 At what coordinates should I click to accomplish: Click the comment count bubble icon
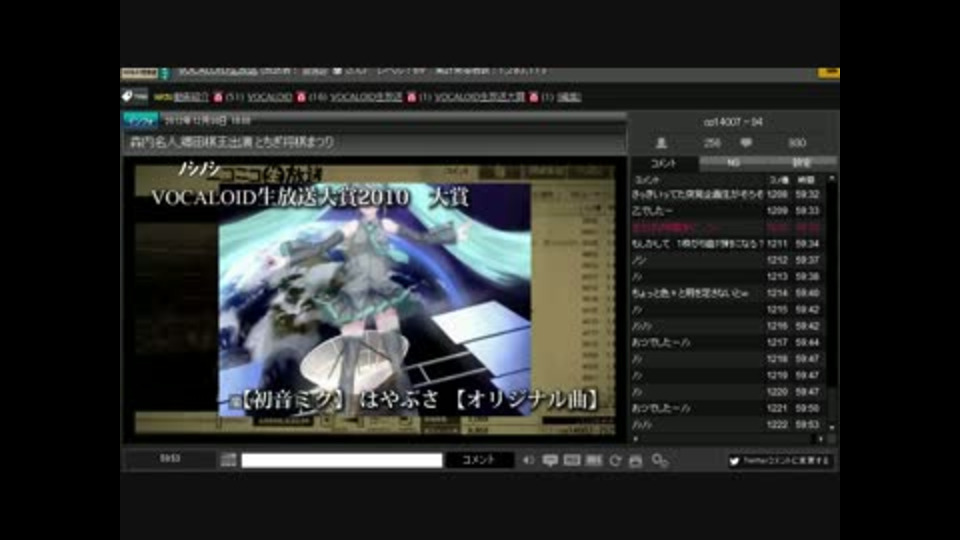746,143
